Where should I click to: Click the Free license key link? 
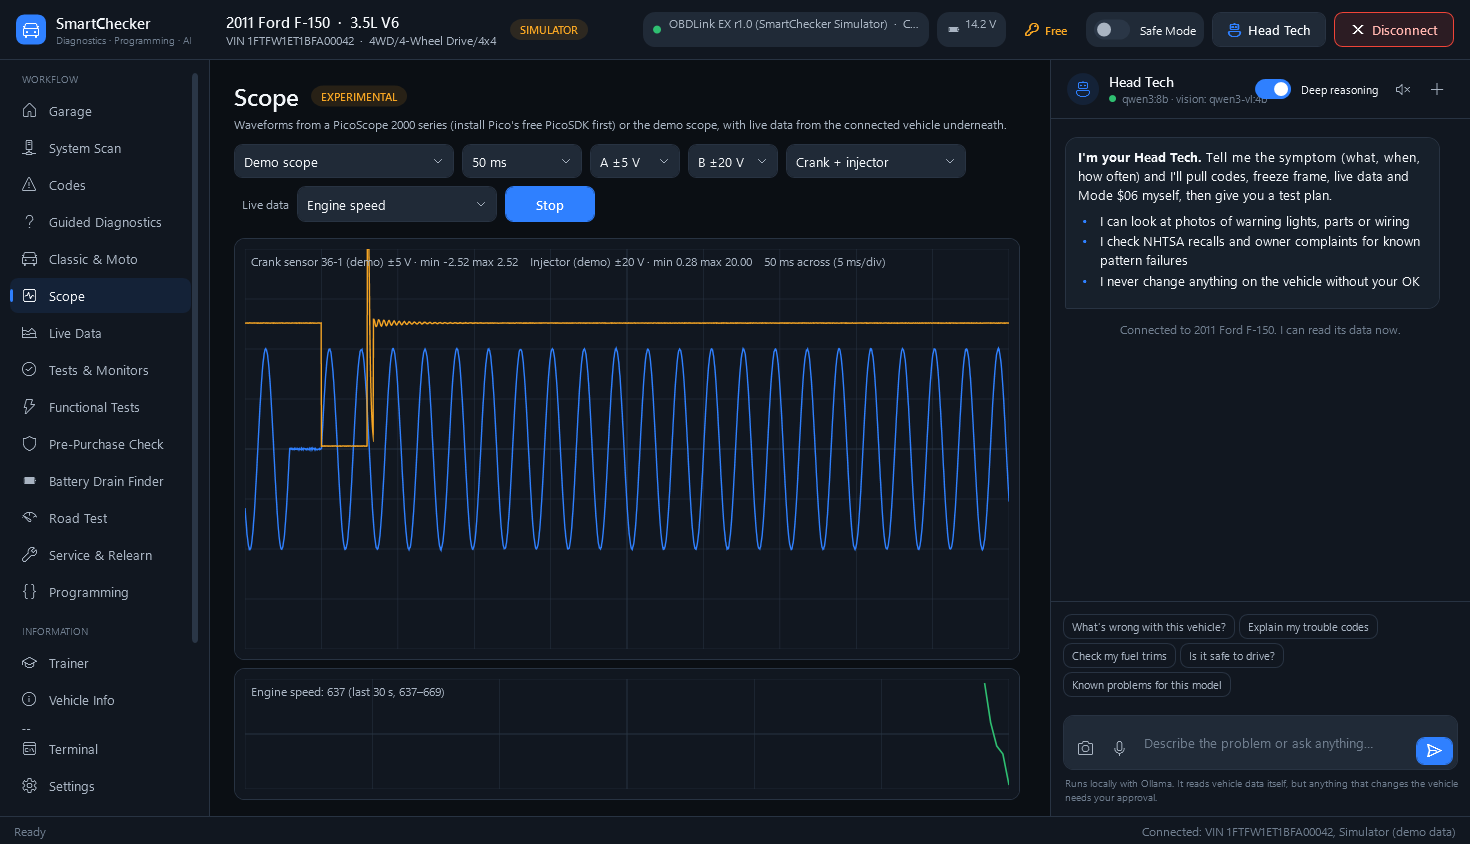point(1046,30)
